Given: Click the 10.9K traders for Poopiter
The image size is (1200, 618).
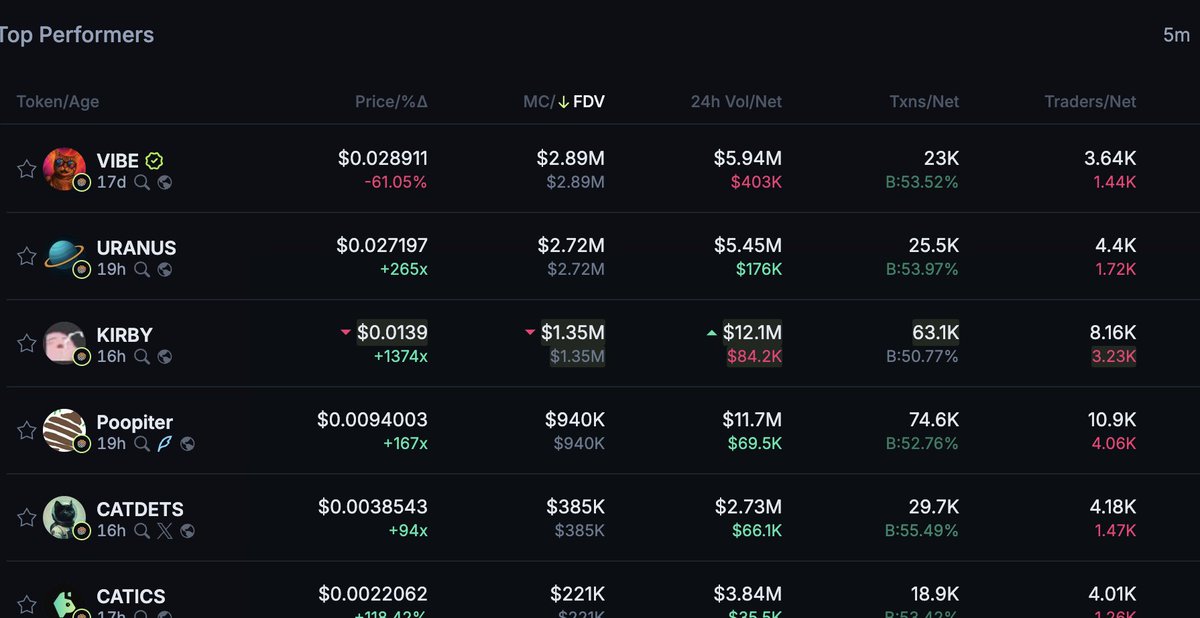Looking at the screenshot, I should click(1112, 419).
